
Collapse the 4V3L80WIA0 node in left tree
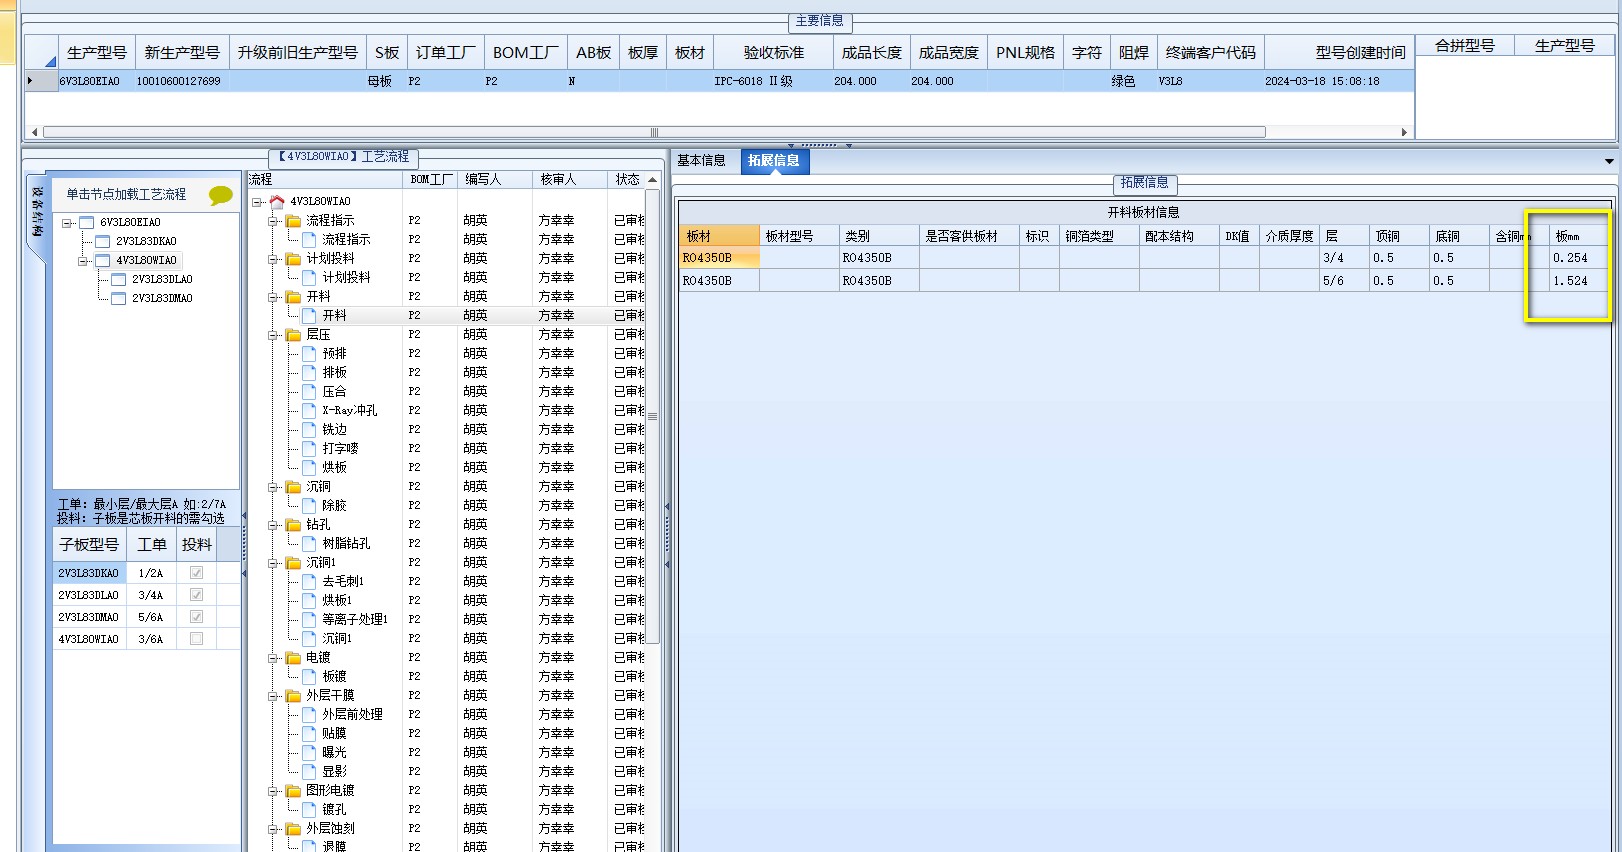coord(83,261)
